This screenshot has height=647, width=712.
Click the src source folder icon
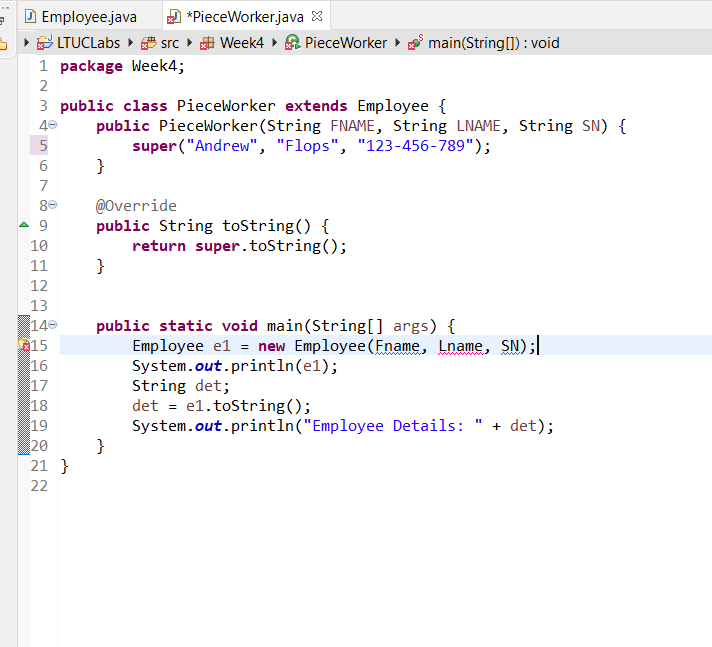pyautogui.click(x=148, y=43)
